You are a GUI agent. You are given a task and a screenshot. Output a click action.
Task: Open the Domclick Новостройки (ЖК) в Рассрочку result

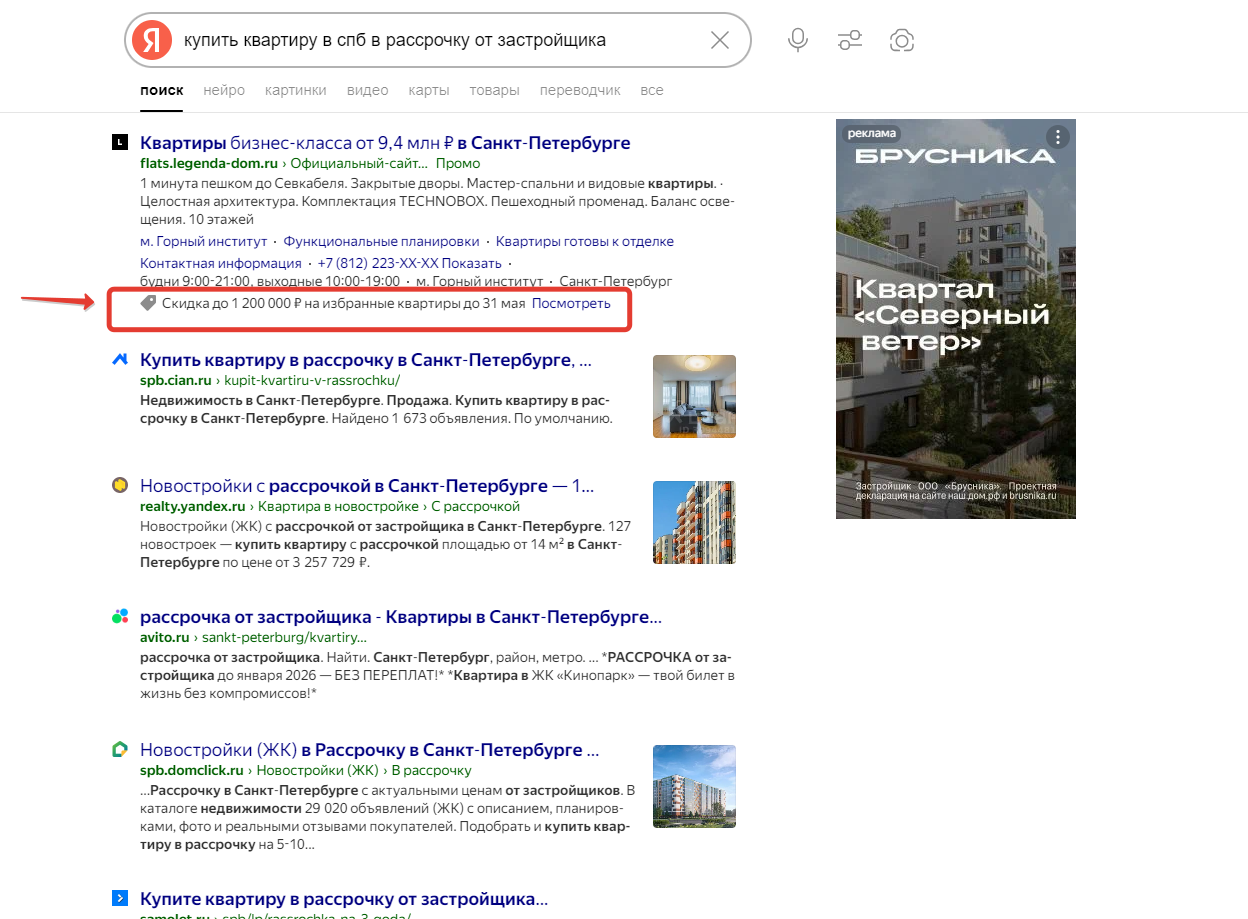point(370,749)
